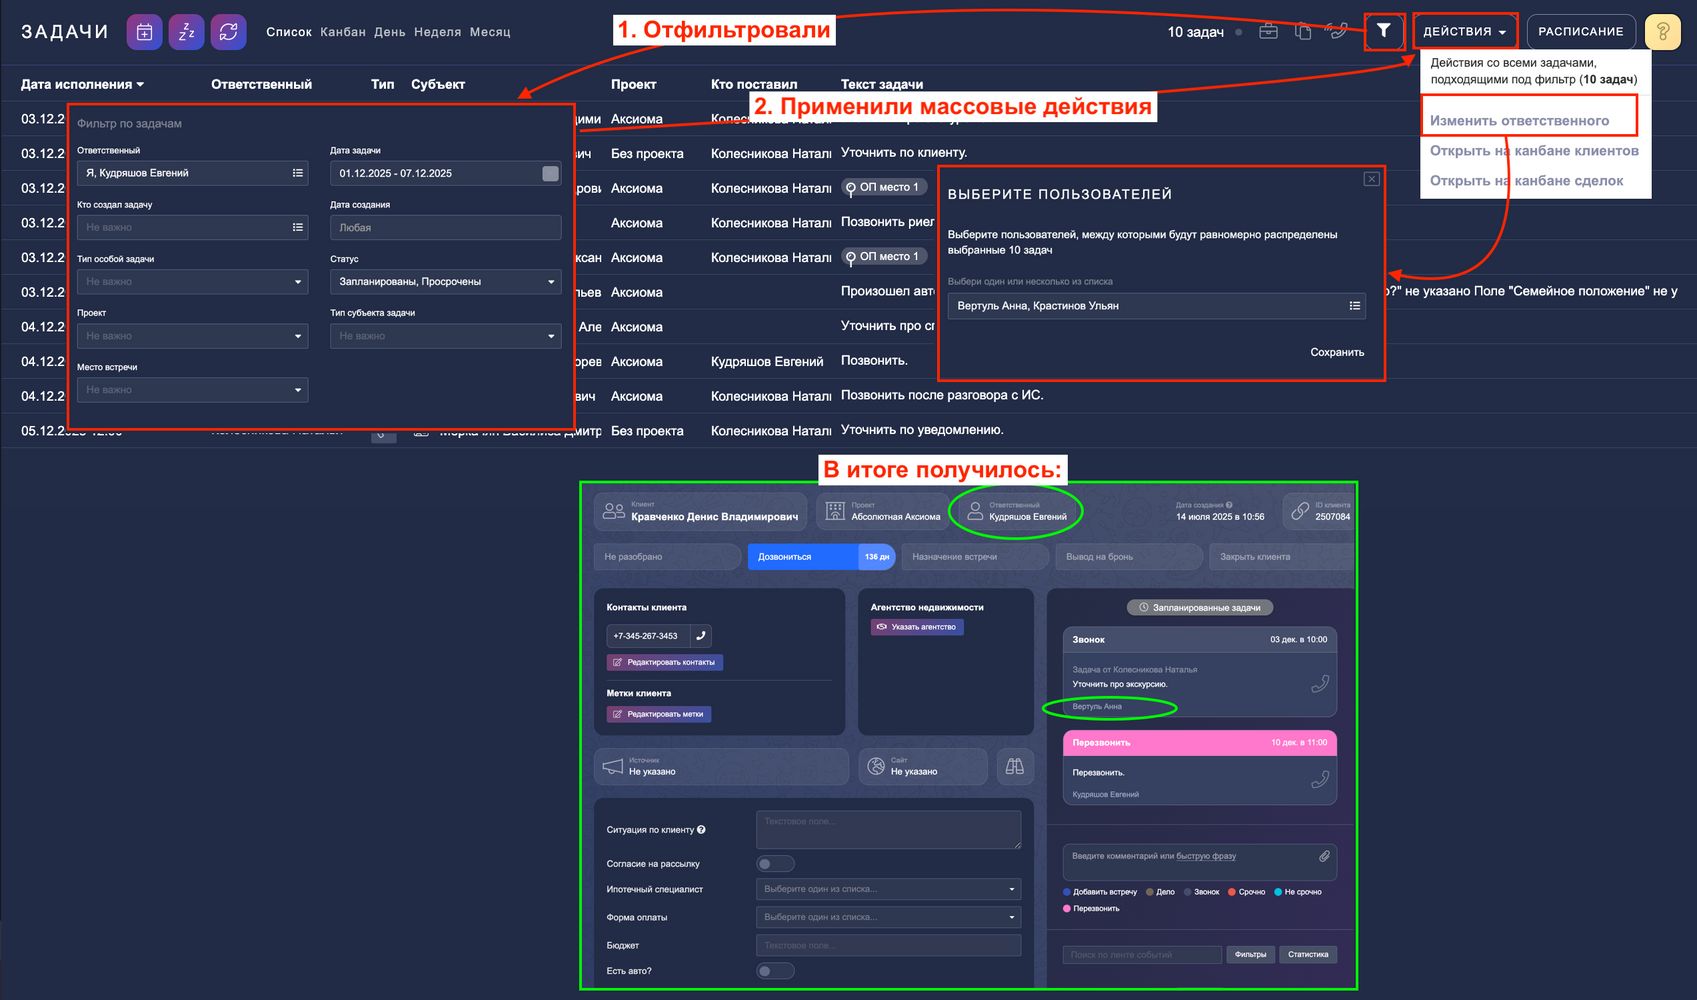The height and width of the screenshot is (1000, 1697).
Task: Click megaphone Источник block
Action: [x=721, y=766]
